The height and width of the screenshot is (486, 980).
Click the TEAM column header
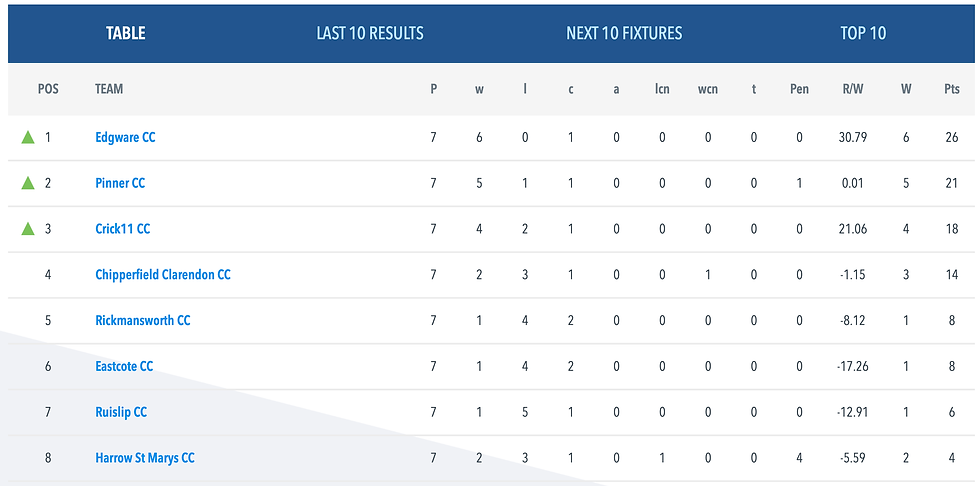point(109,89)
